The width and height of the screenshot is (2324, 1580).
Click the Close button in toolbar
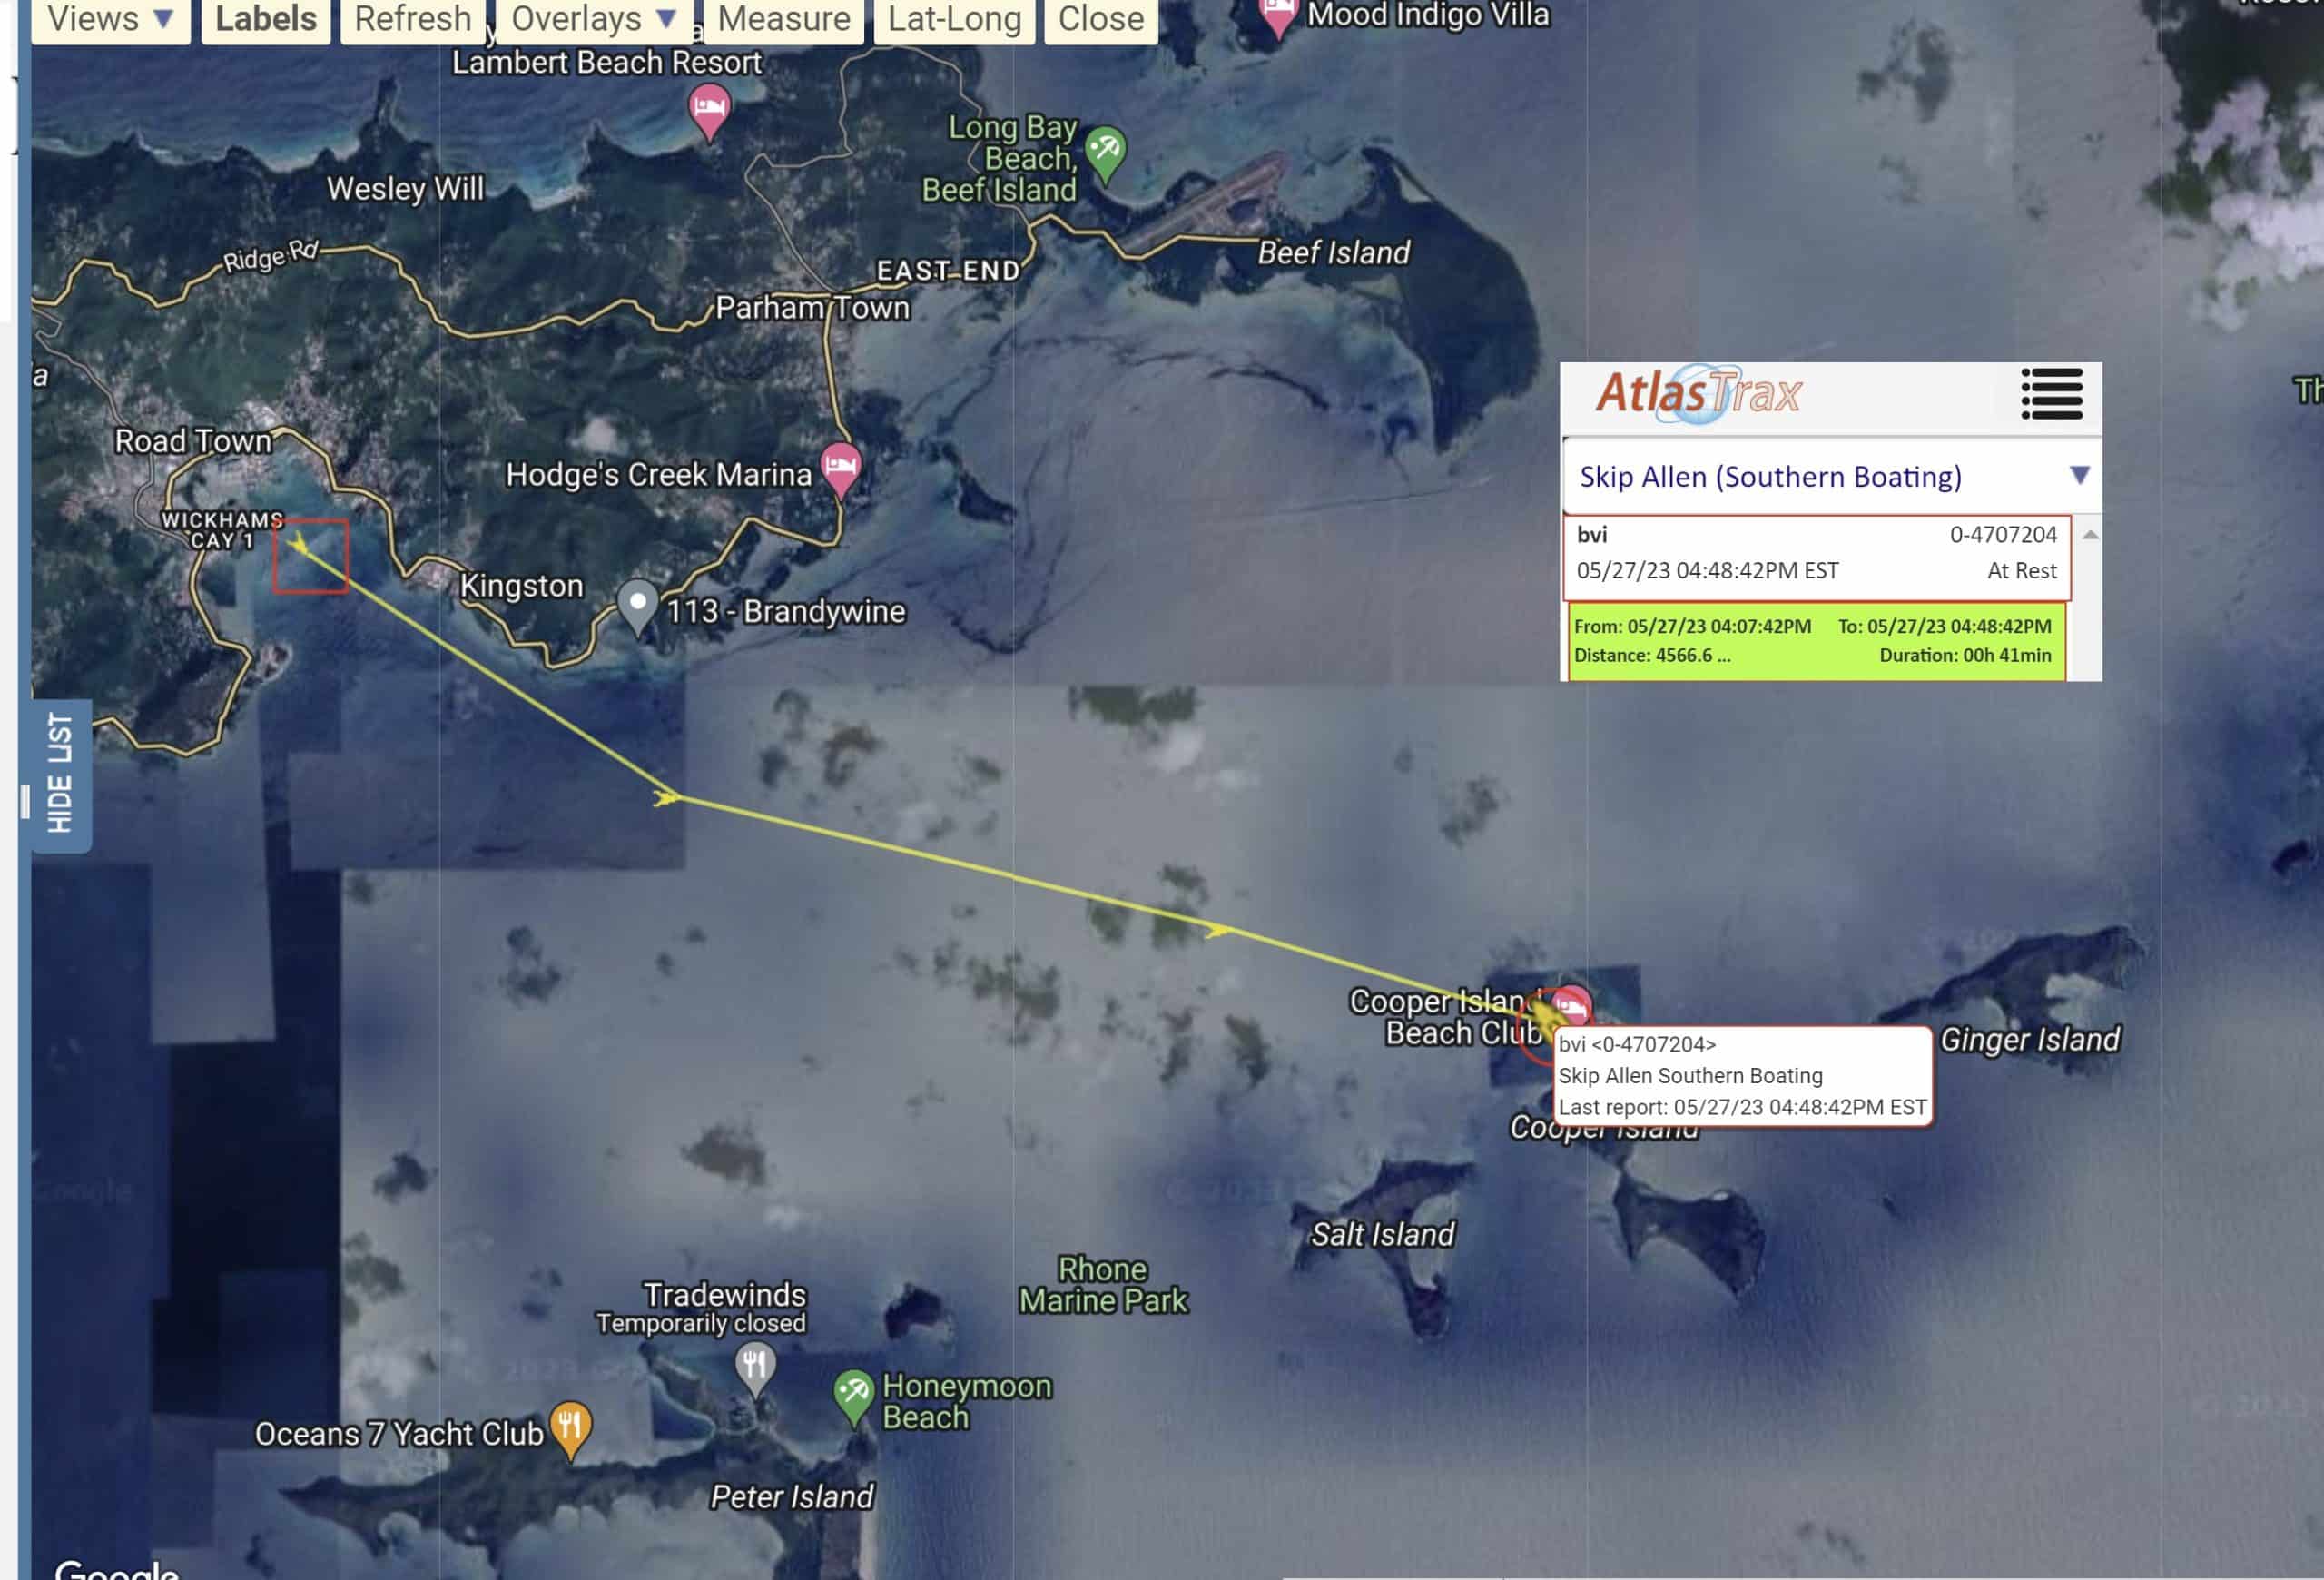pos(1101,19)
